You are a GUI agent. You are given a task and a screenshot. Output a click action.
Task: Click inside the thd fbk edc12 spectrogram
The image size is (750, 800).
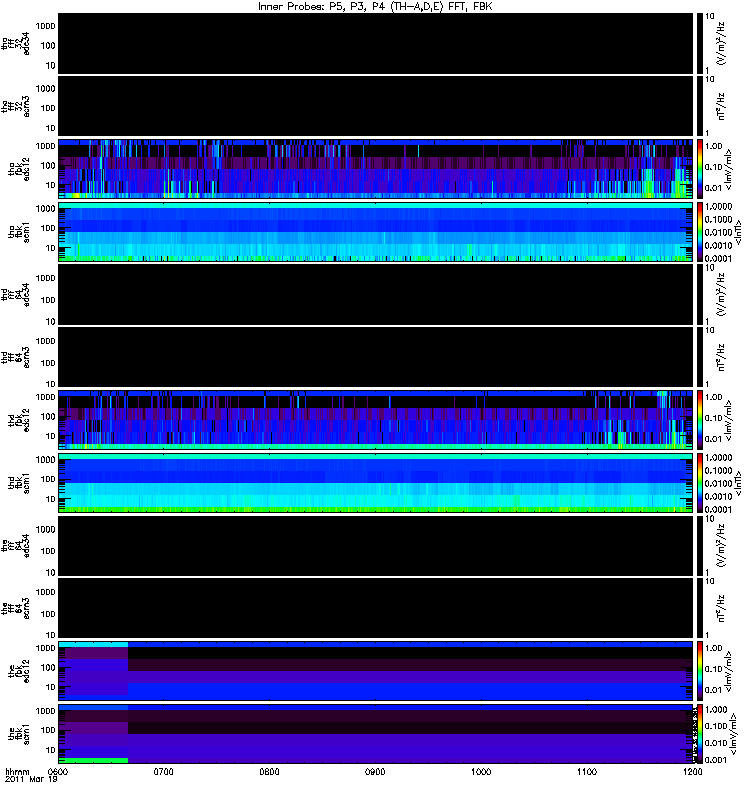click(x=375, y=420)
